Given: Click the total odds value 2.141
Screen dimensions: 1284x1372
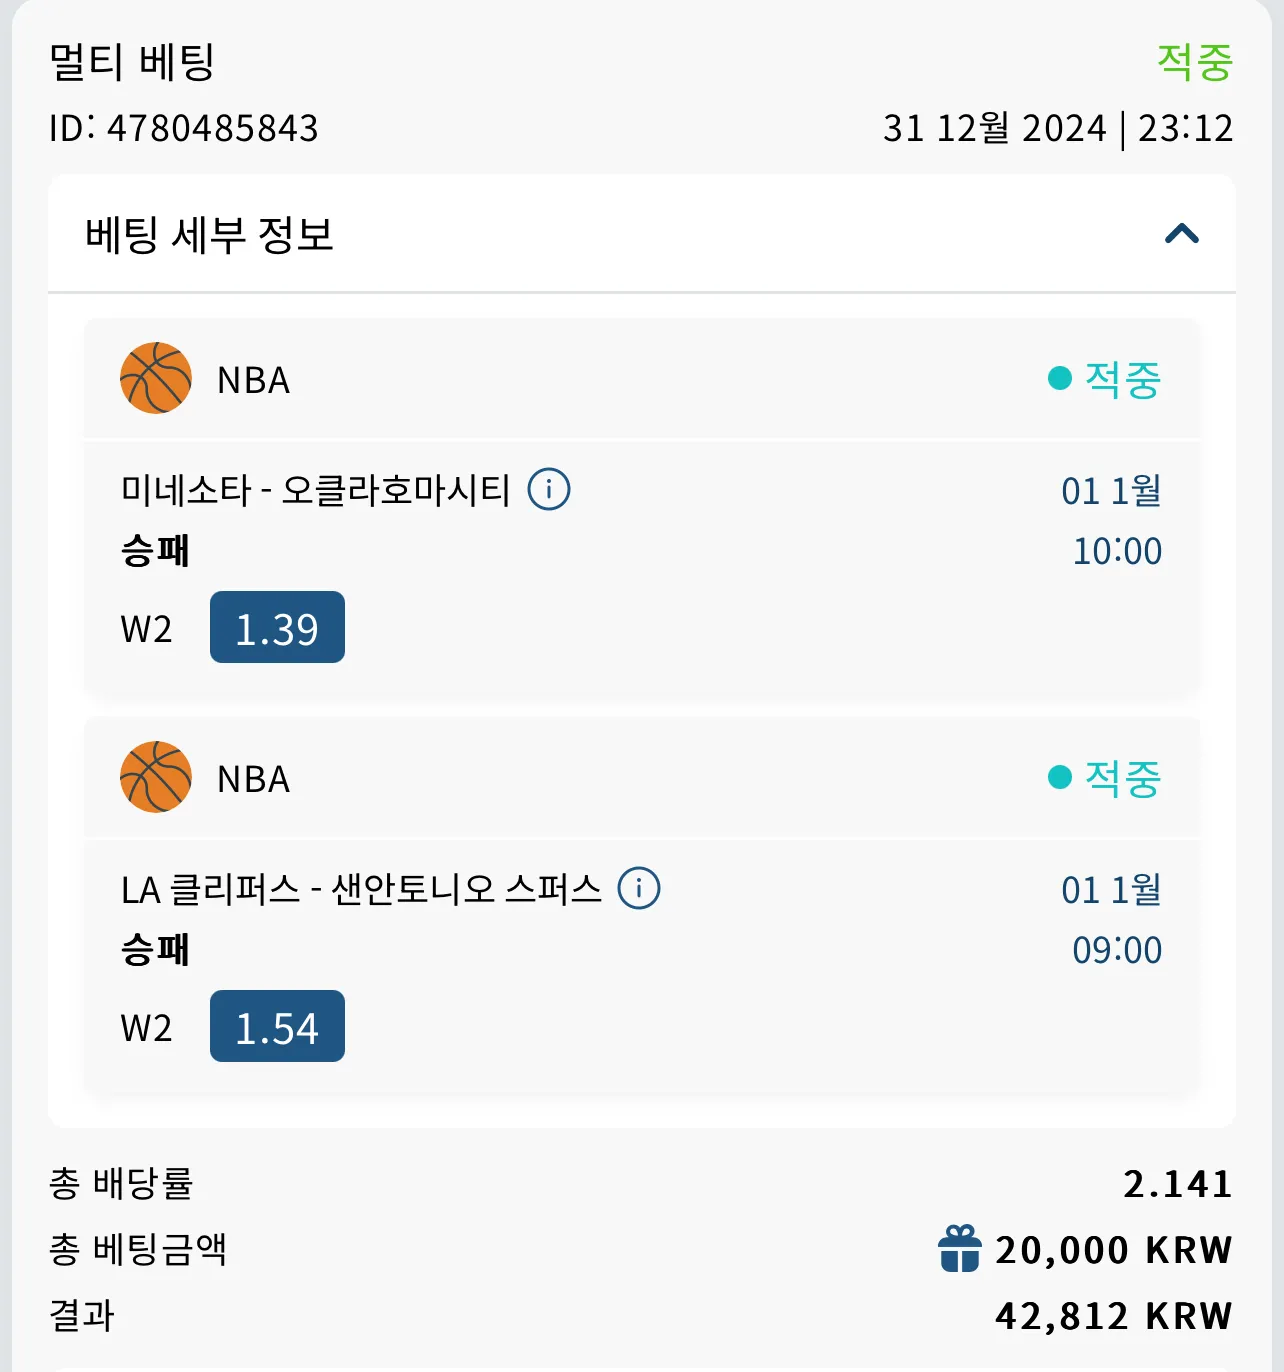Looking at the screenshot, I should [1178, 1184].
